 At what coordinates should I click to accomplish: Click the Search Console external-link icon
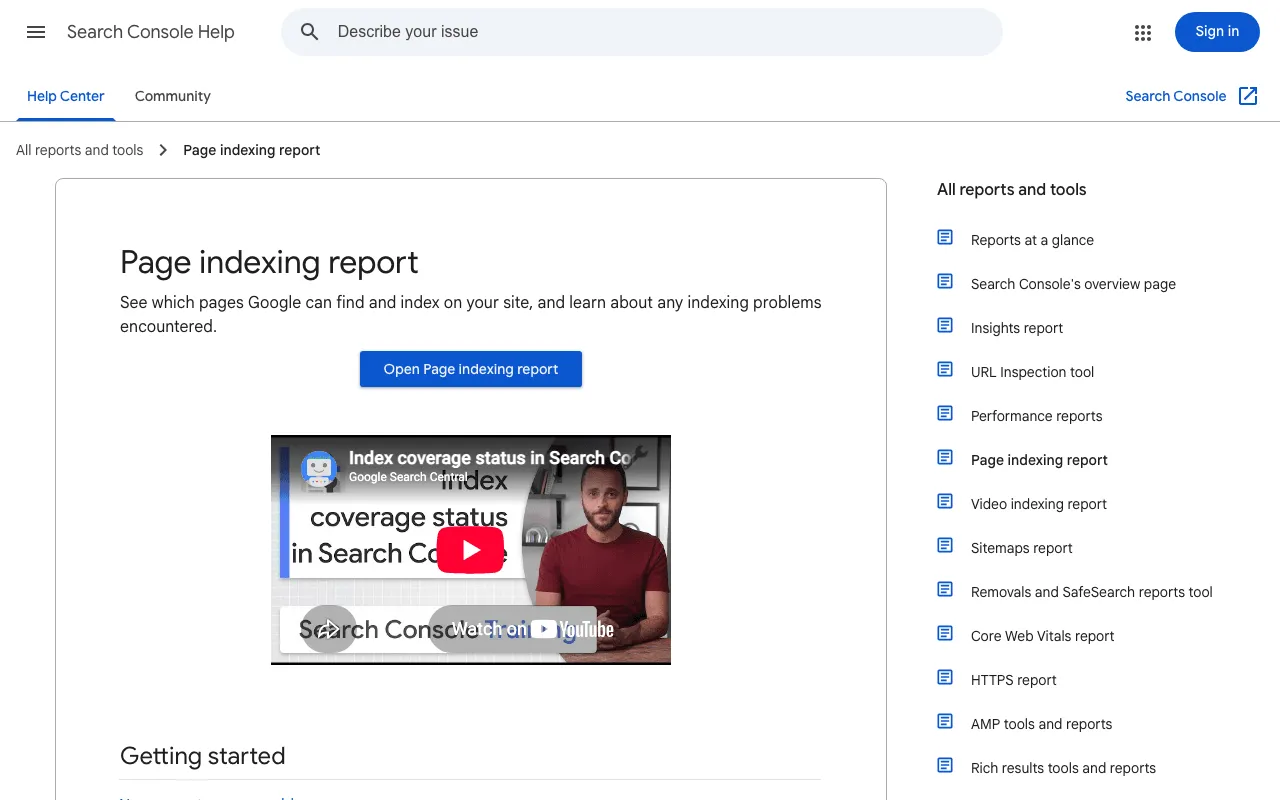click(1248, 96)
